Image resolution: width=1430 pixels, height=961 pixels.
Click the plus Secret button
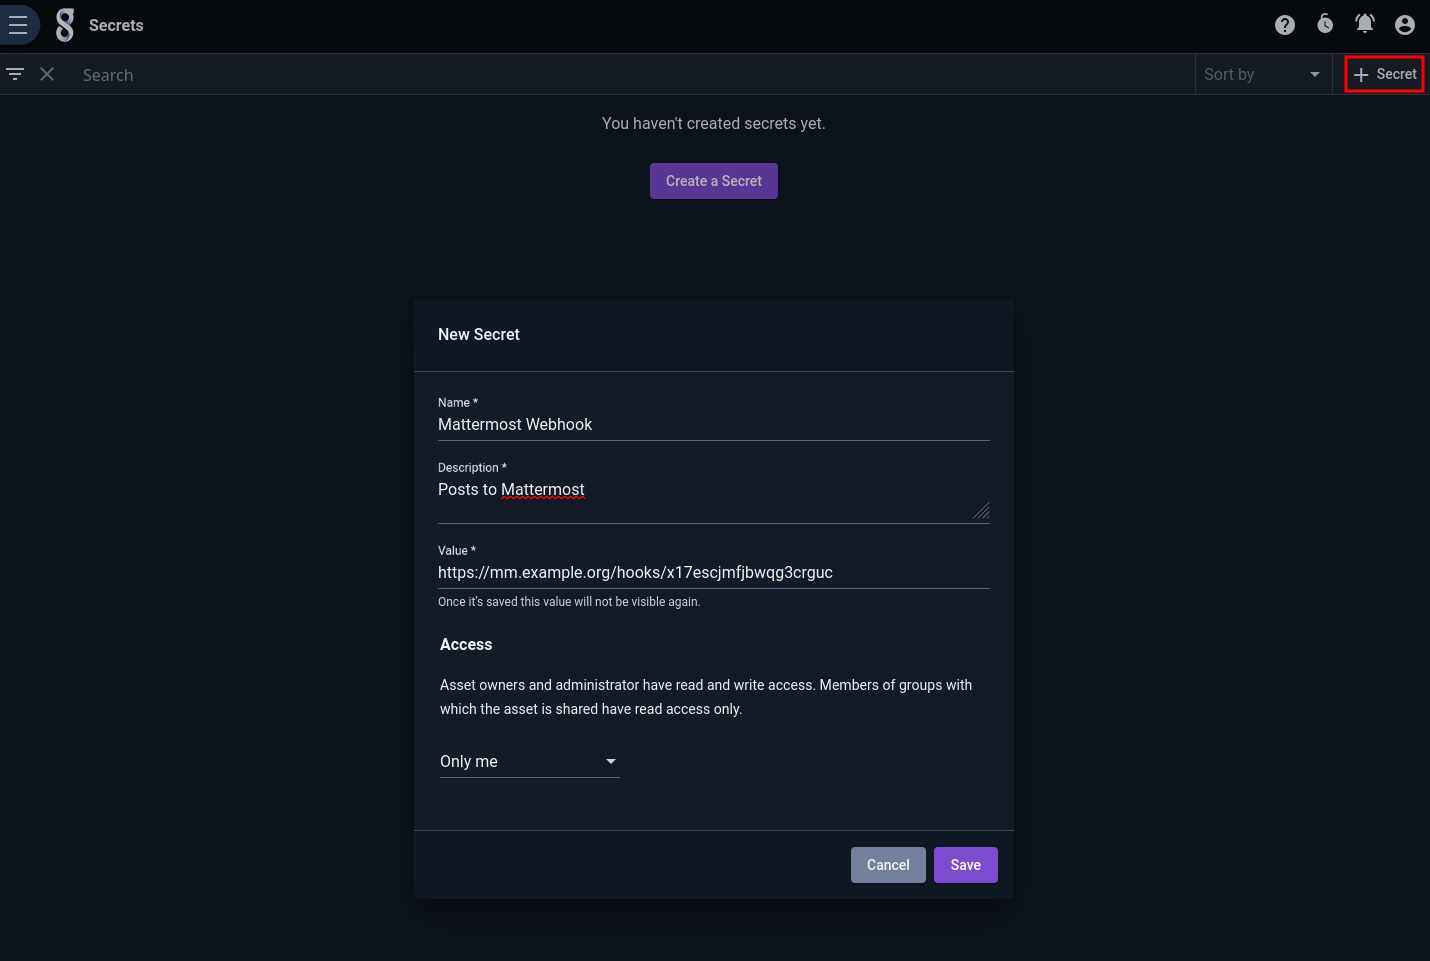click(1384, 74)
